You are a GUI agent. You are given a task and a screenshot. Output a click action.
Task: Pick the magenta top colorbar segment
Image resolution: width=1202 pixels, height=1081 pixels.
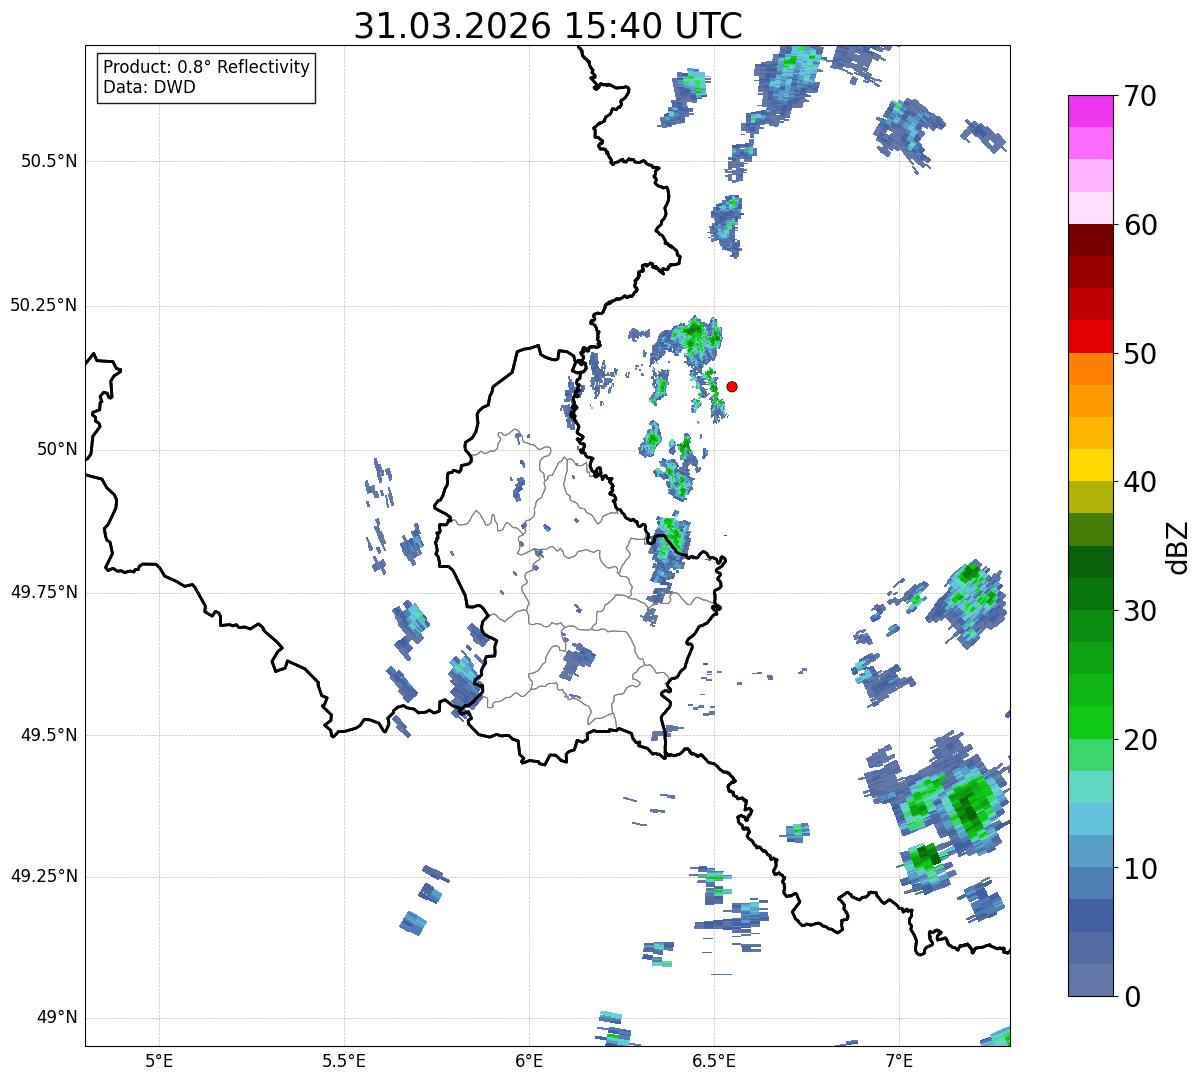click(1090, 111)
